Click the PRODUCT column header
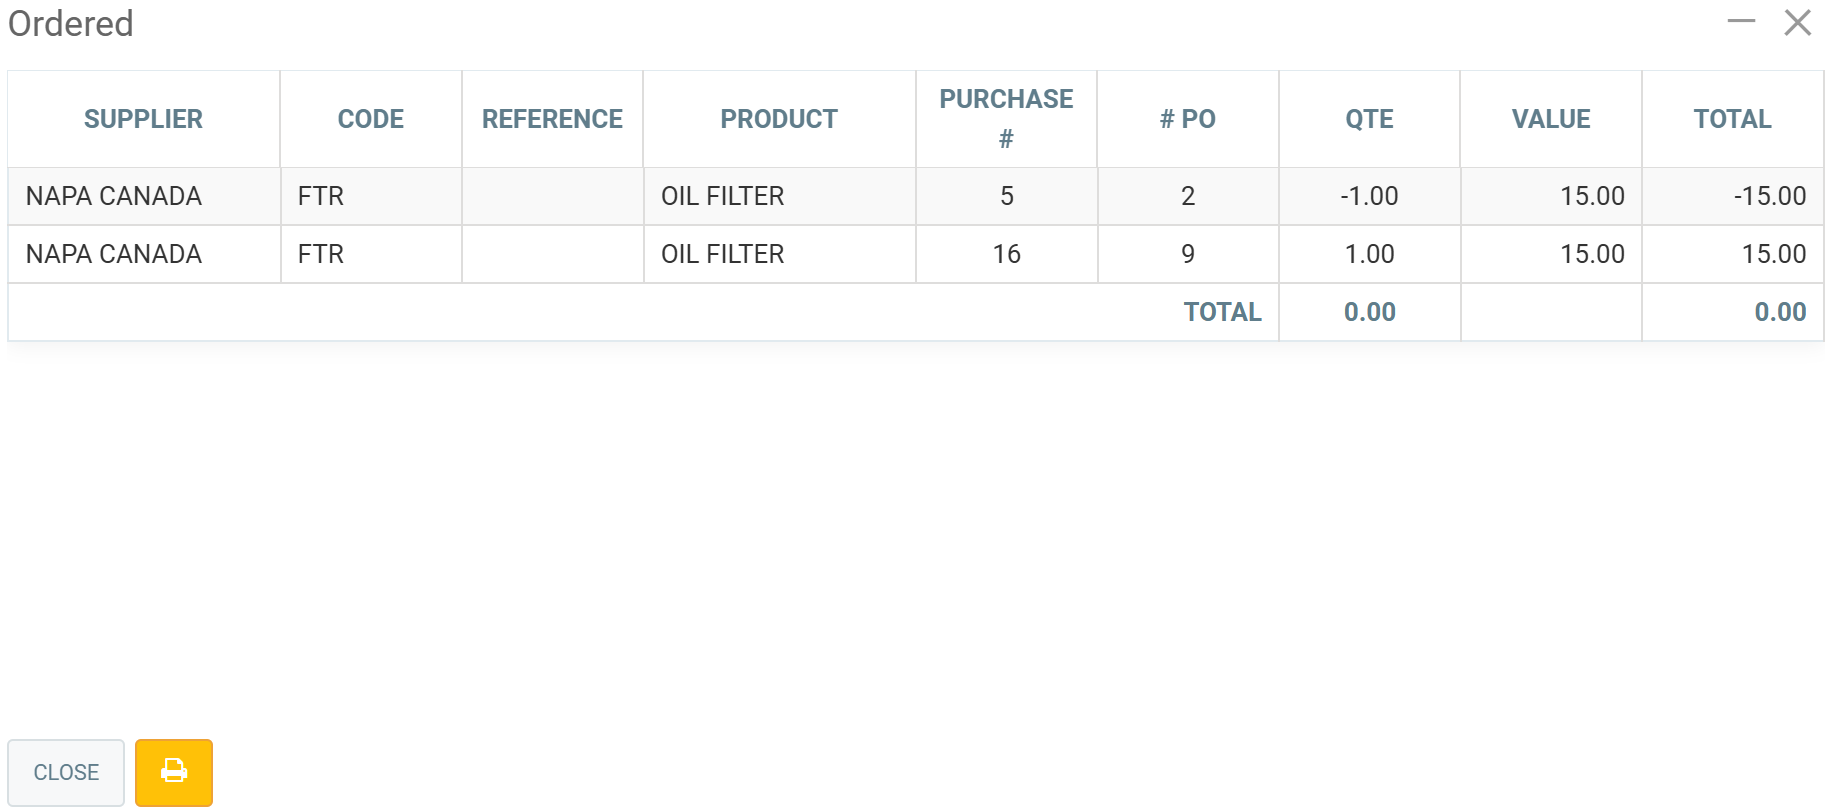This screenshot has width=1828, height=812. coord(779,119)
